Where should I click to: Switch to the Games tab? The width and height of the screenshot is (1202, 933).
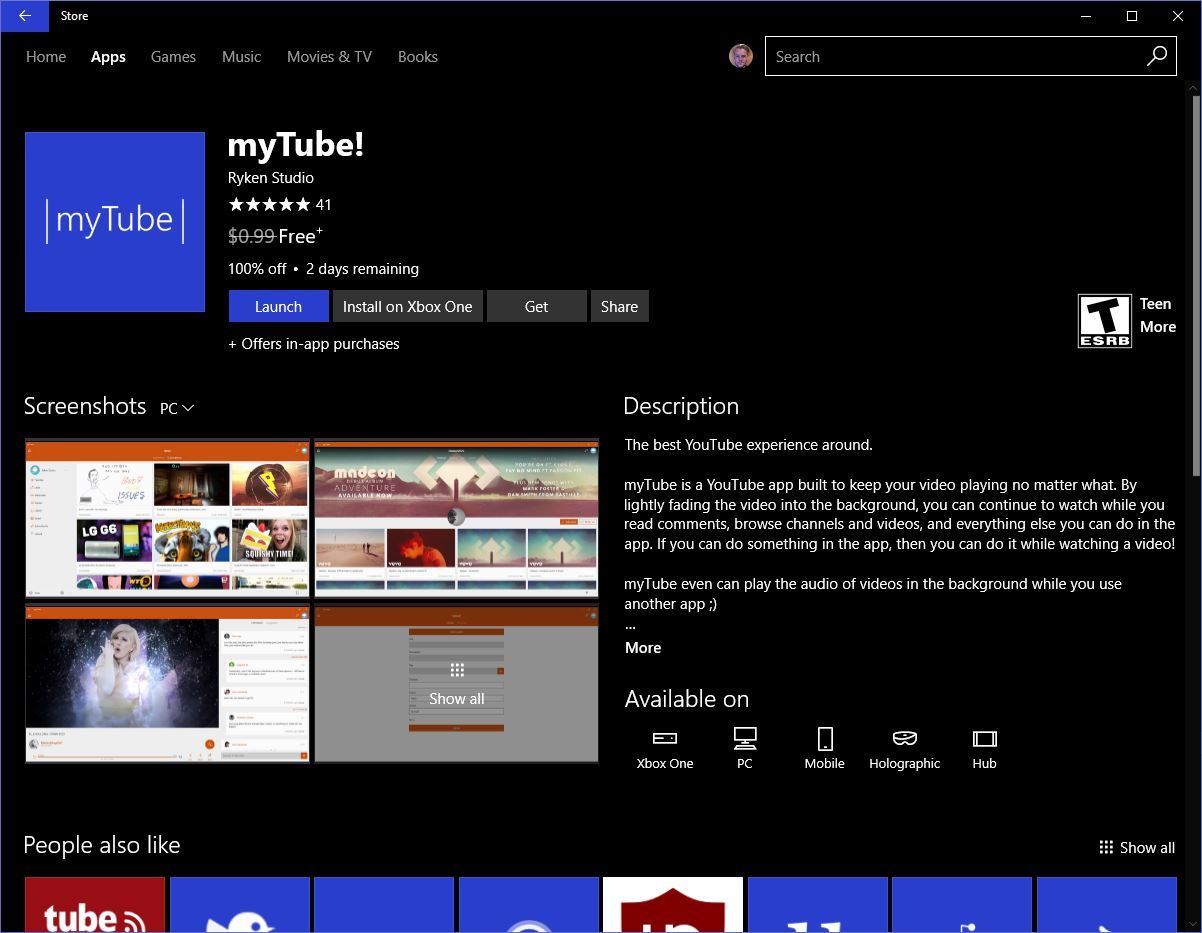[173, 57]
